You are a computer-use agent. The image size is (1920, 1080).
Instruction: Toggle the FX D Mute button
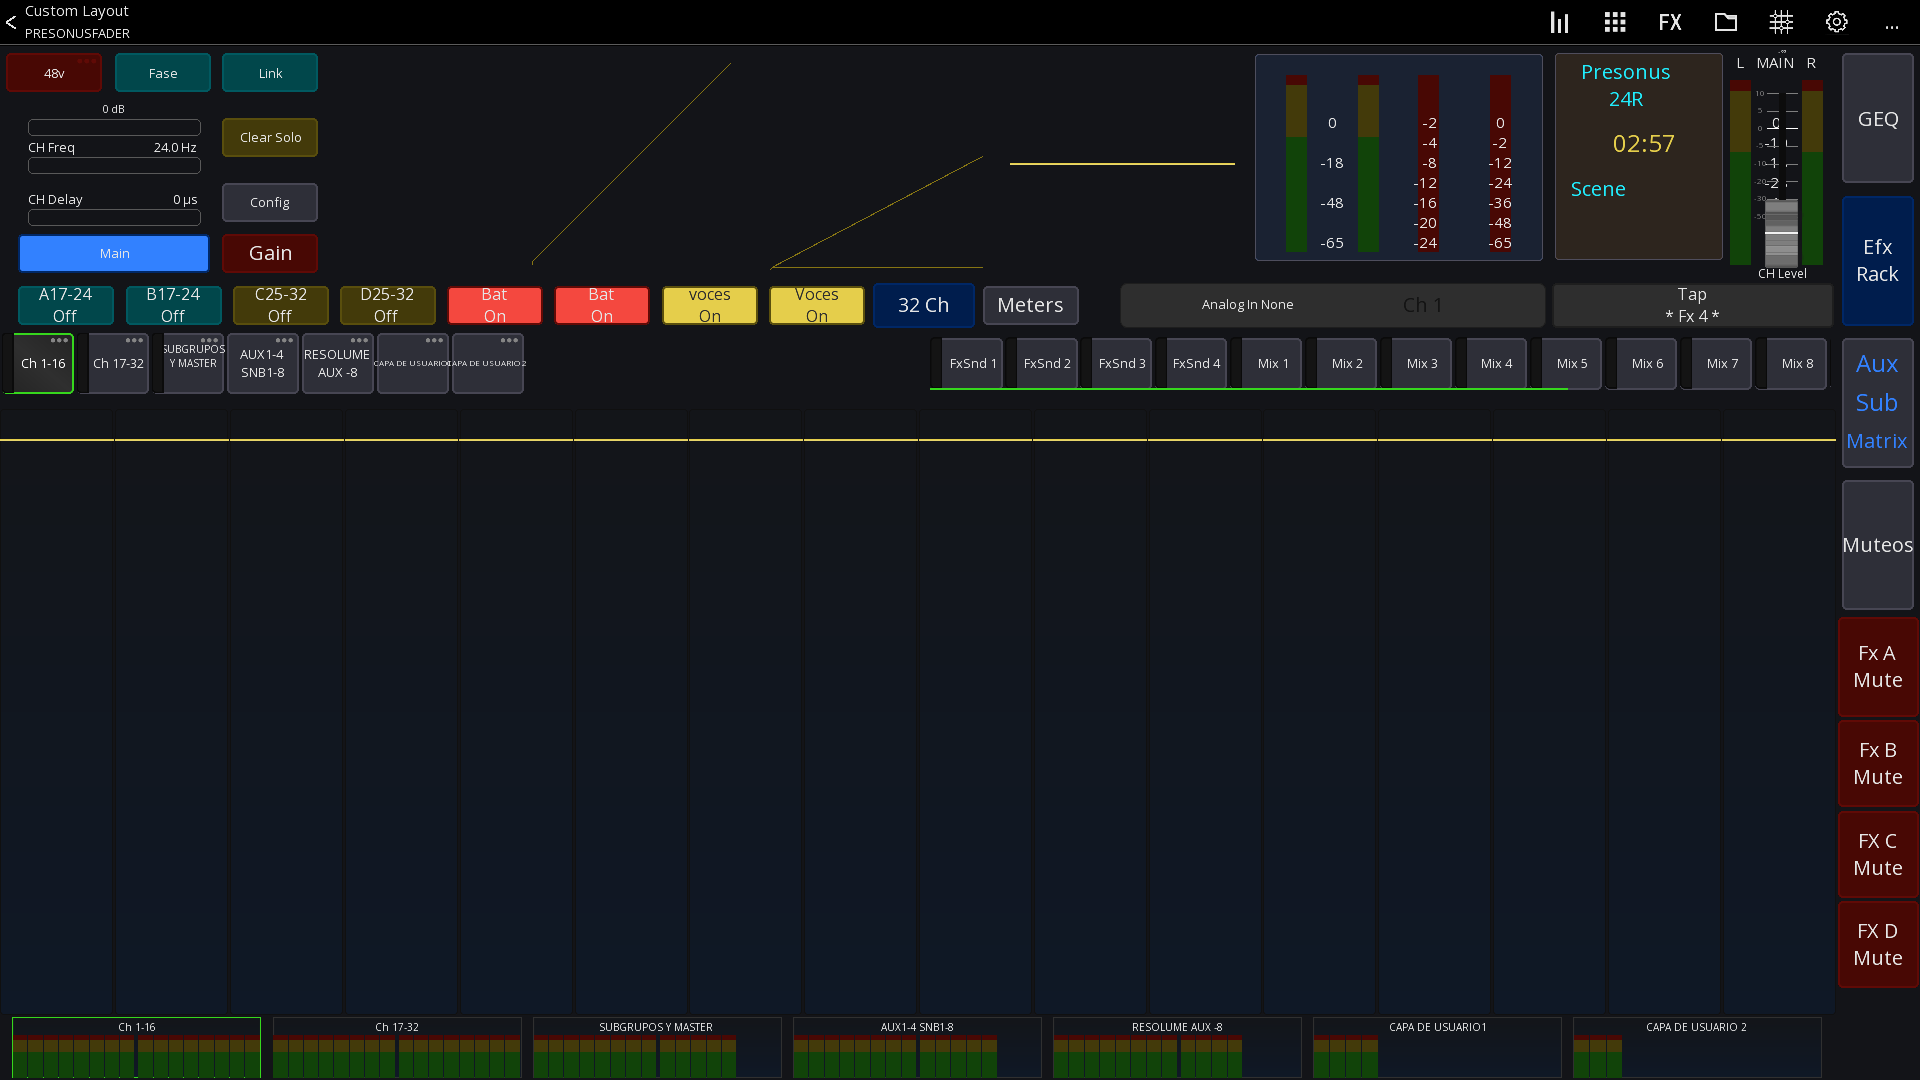pyautogui.click(x=1877, y=945)
